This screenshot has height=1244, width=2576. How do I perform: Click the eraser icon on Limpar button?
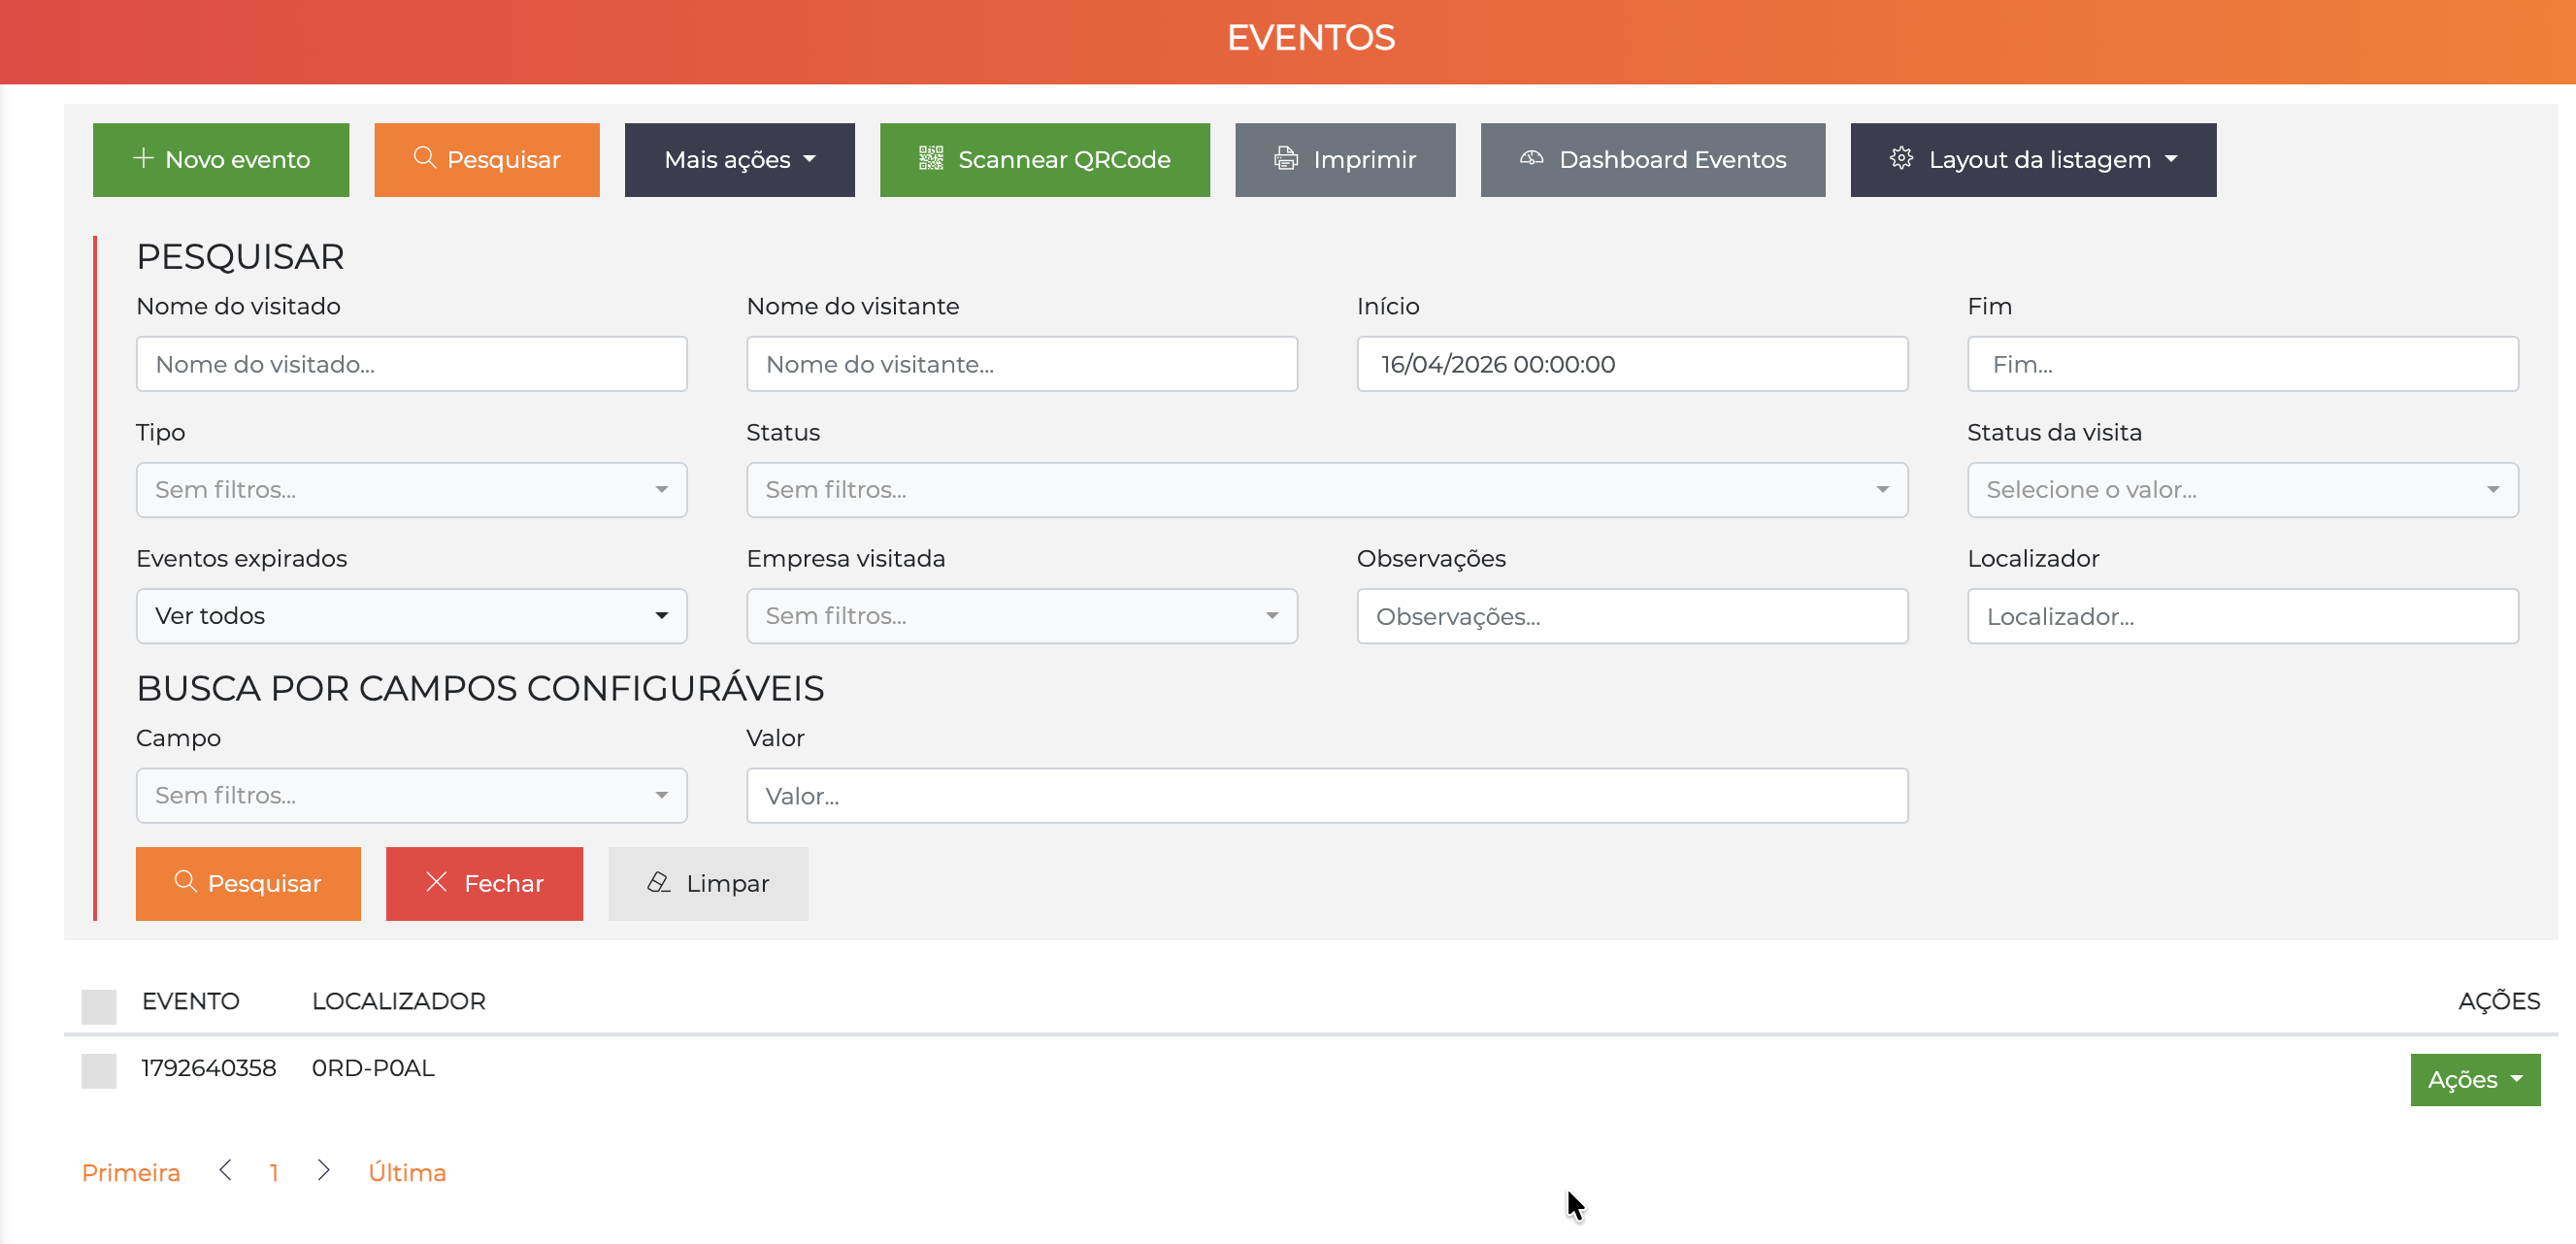tap(658, 881)
